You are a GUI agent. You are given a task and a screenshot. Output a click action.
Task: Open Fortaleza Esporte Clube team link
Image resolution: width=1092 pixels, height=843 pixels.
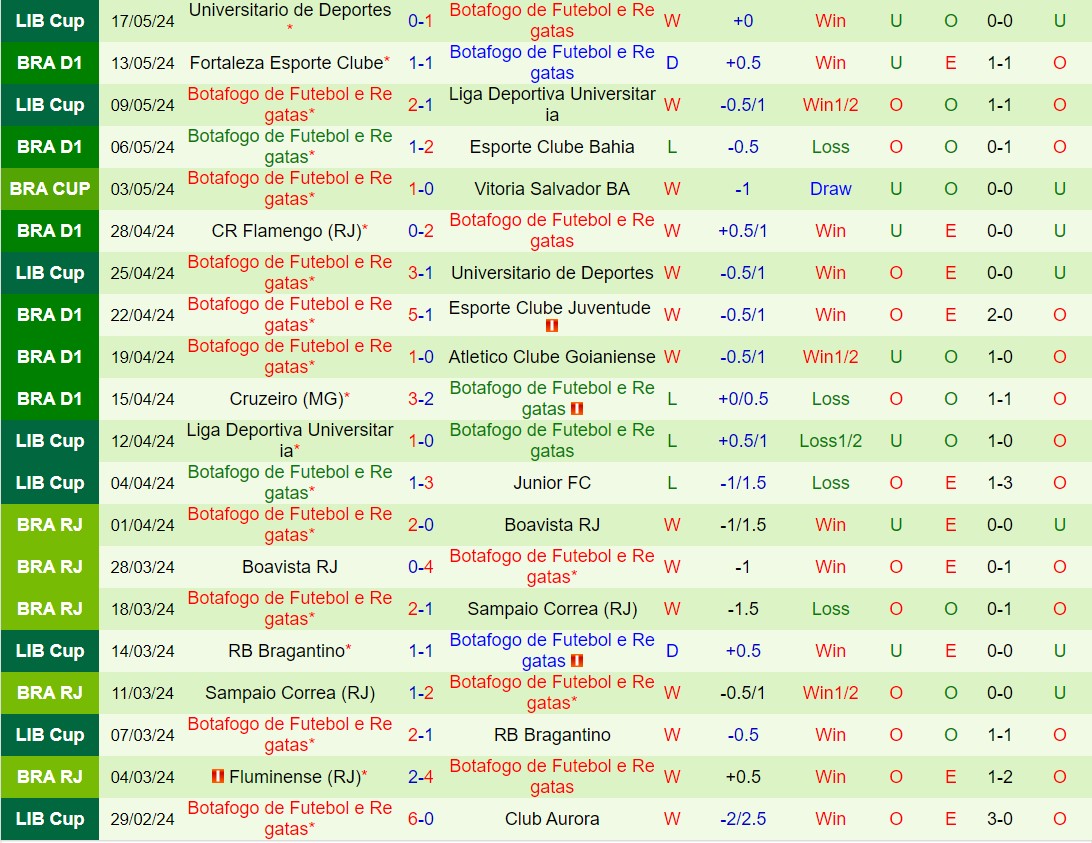pos(286,63)
